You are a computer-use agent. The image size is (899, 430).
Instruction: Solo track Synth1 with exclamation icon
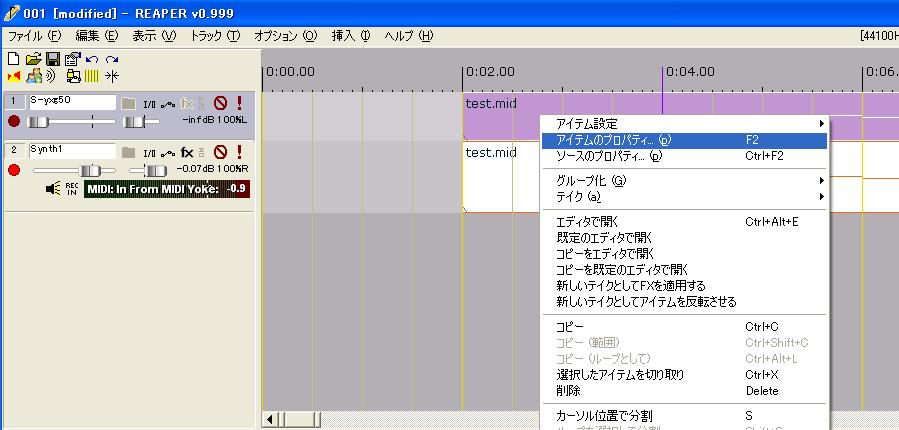[239, 152]
